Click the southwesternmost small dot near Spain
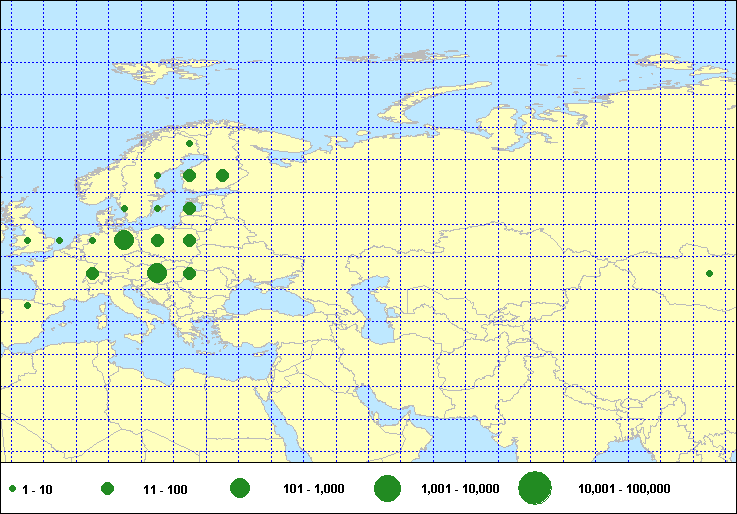Image resolution: width=737 pixels, height=514 pixels. [27, 305]
